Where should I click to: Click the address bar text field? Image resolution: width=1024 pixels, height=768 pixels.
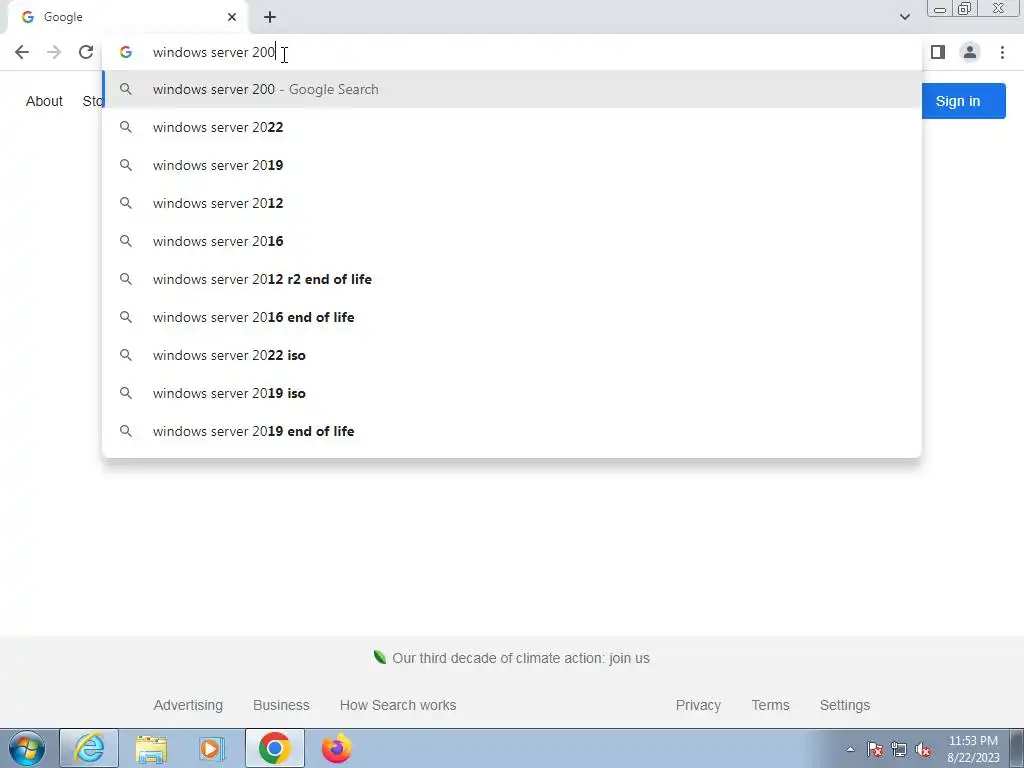tap(512, 52)
